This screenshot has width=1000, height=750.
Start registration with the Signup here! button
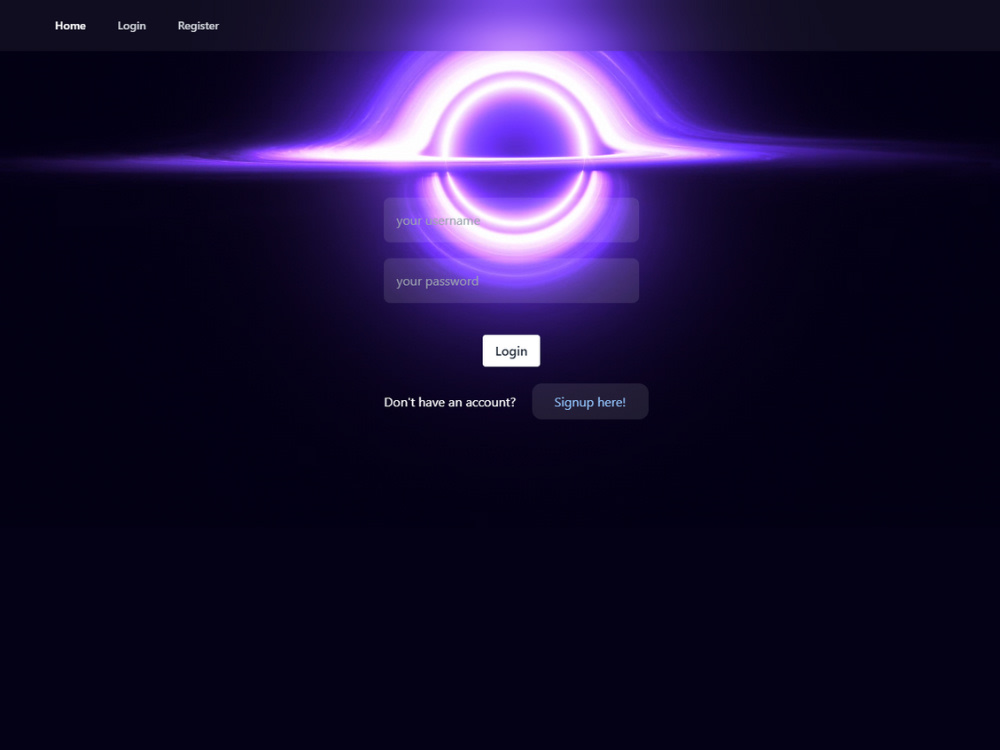point(590,401)
